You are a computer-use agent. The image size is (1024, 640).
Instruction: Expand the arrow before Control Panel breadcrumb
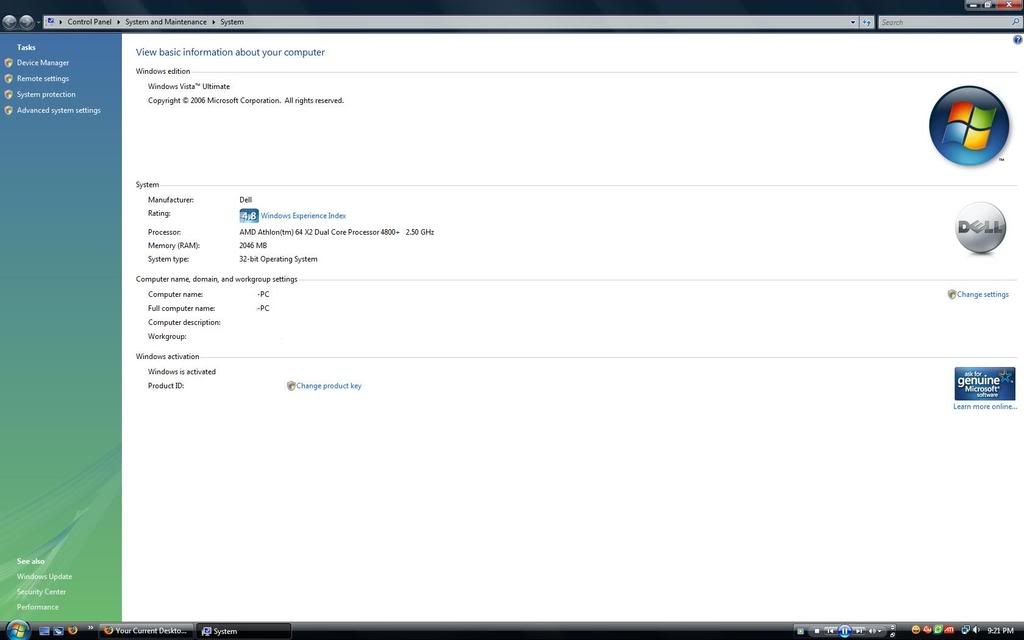point(61,22)
